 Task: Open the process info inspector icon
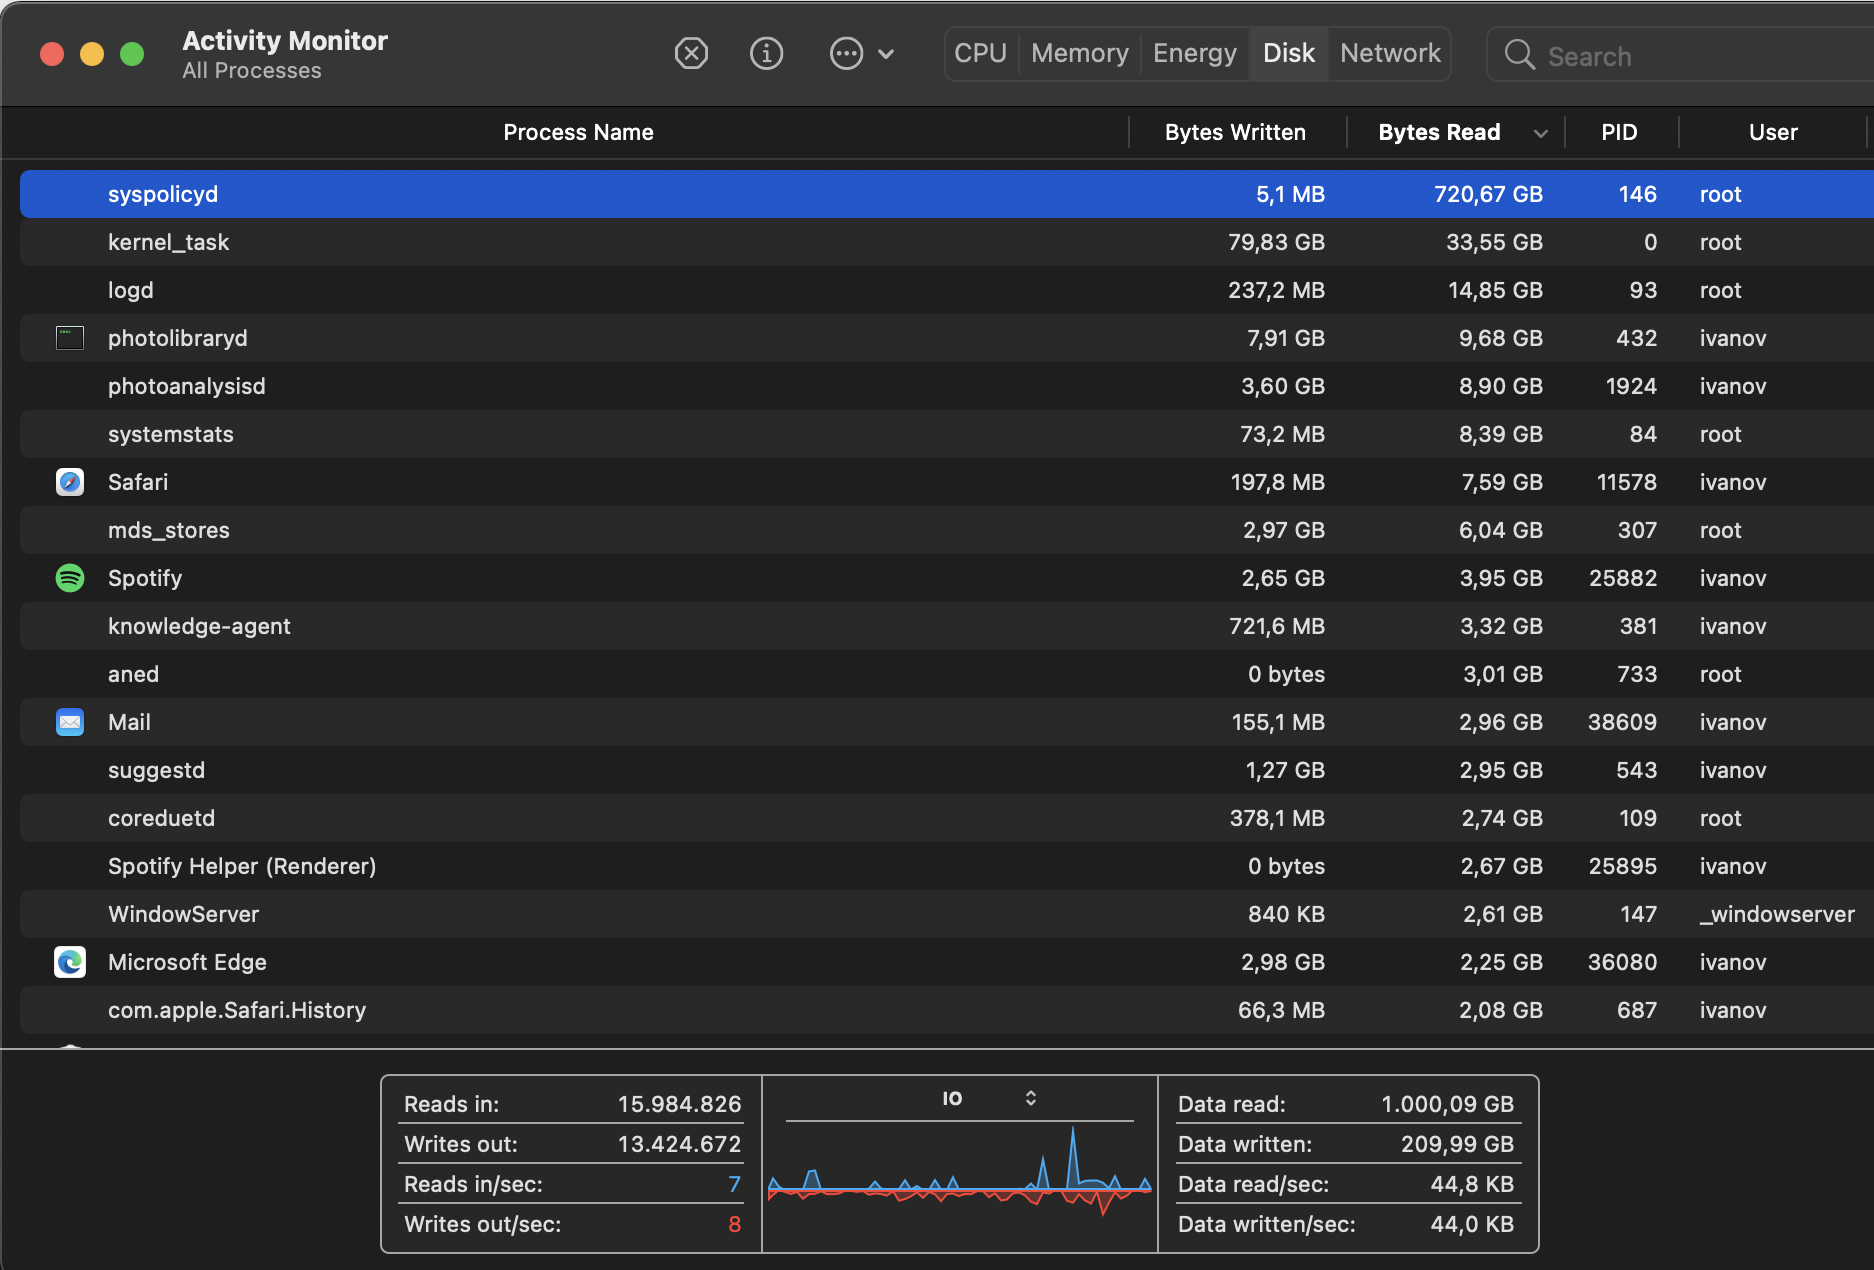pyautogui.click(x=766, y=53)
